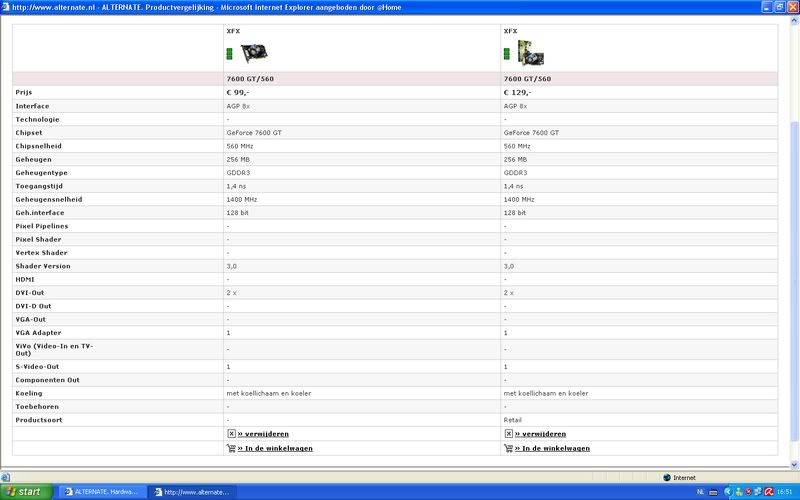Screen dimensions: 800x500
Task: Click the 'Productsoort' row label
Action: coord(39,420)
